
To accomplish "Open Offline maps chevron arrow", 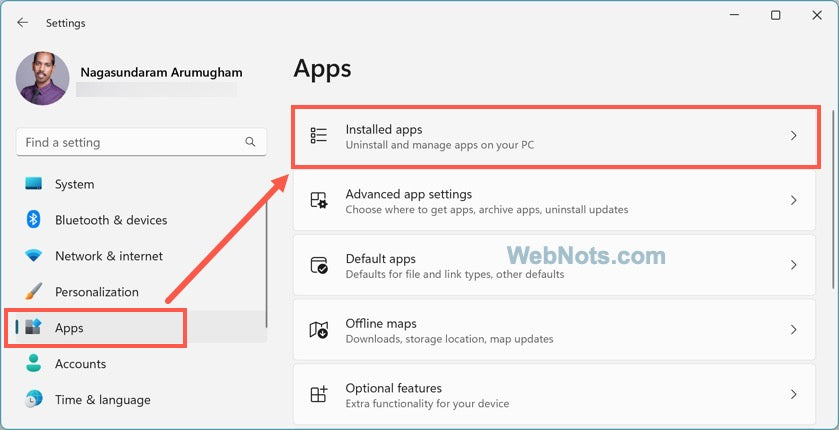I will (x=794, y=330).
